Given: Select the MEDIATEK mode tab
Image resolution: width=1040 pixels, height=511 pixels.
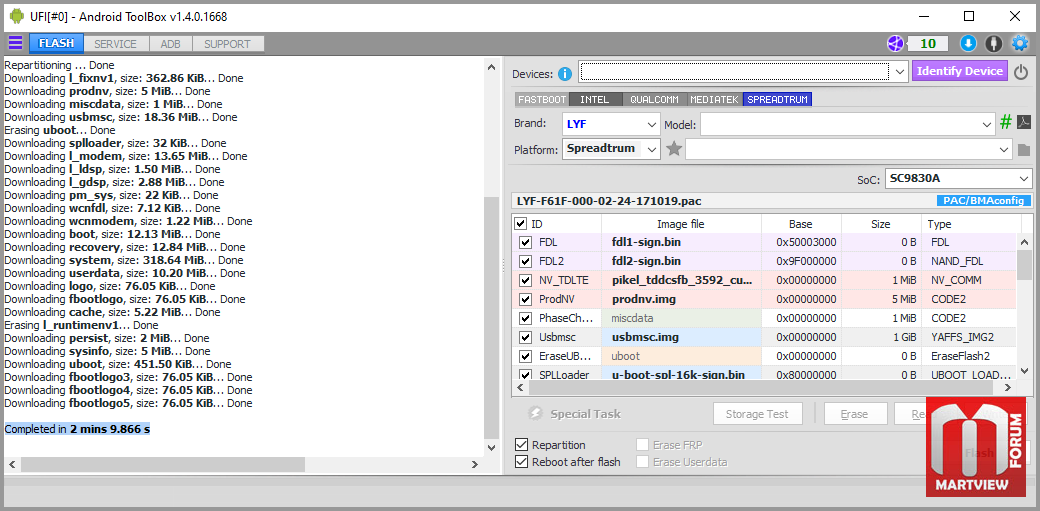Looking at the screenshot, I should click(715, 100).
